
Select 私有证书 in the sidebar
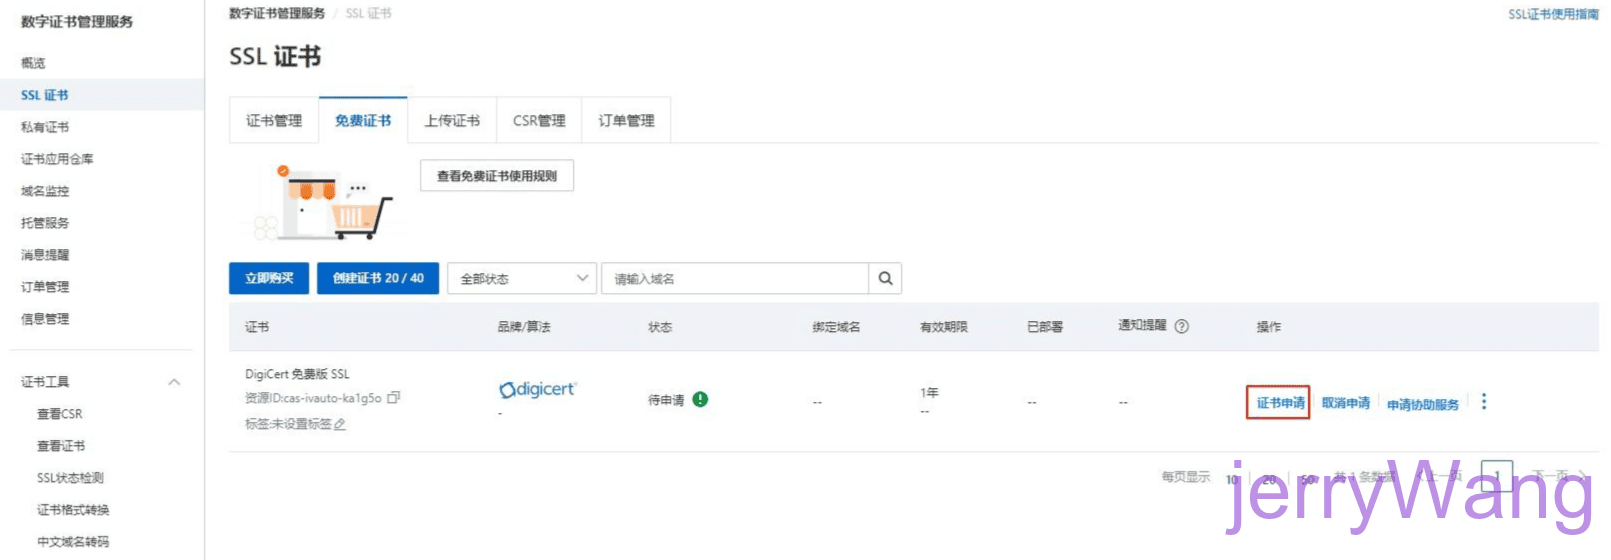point(45,127)
